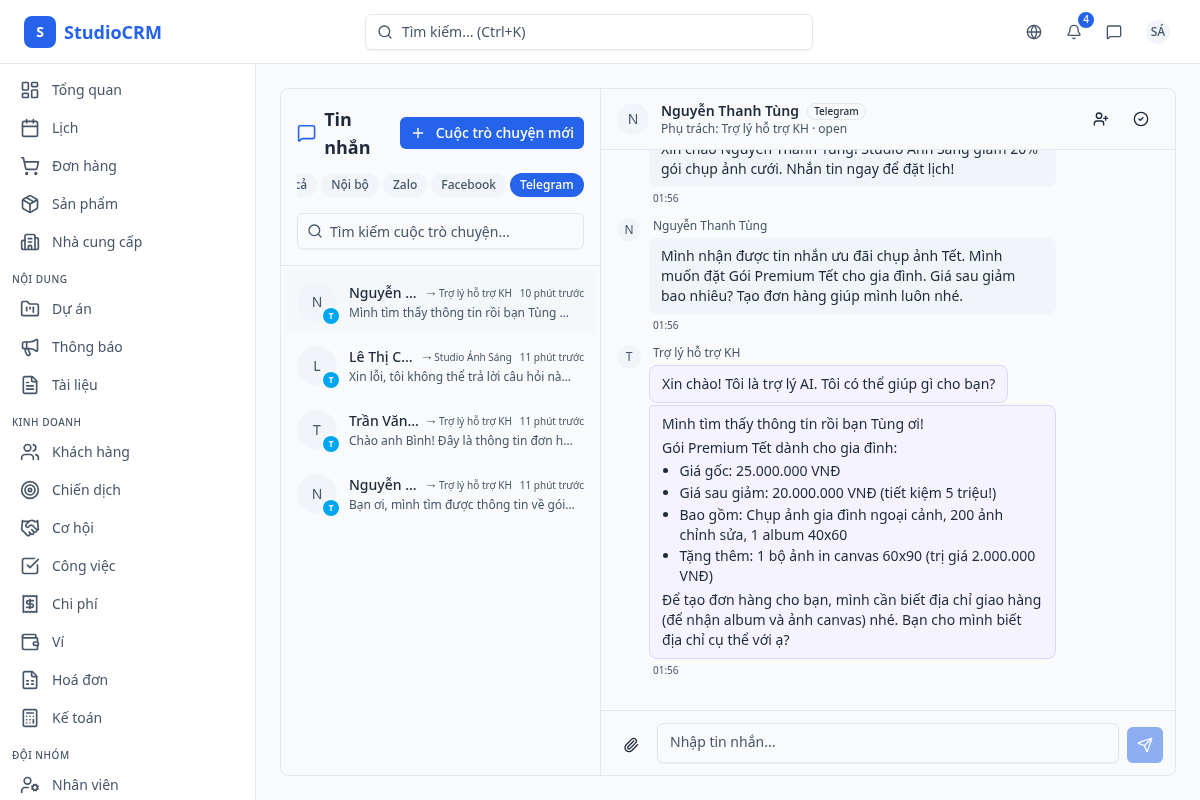Open Chiến dịch from the sidebar
This screenshot has width=1200, height=800.
[x=86, y=490]
